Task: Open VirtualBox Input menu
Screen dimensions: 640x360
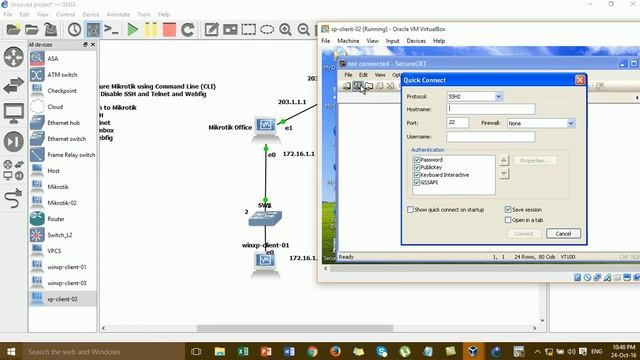Action: (392, 41)
